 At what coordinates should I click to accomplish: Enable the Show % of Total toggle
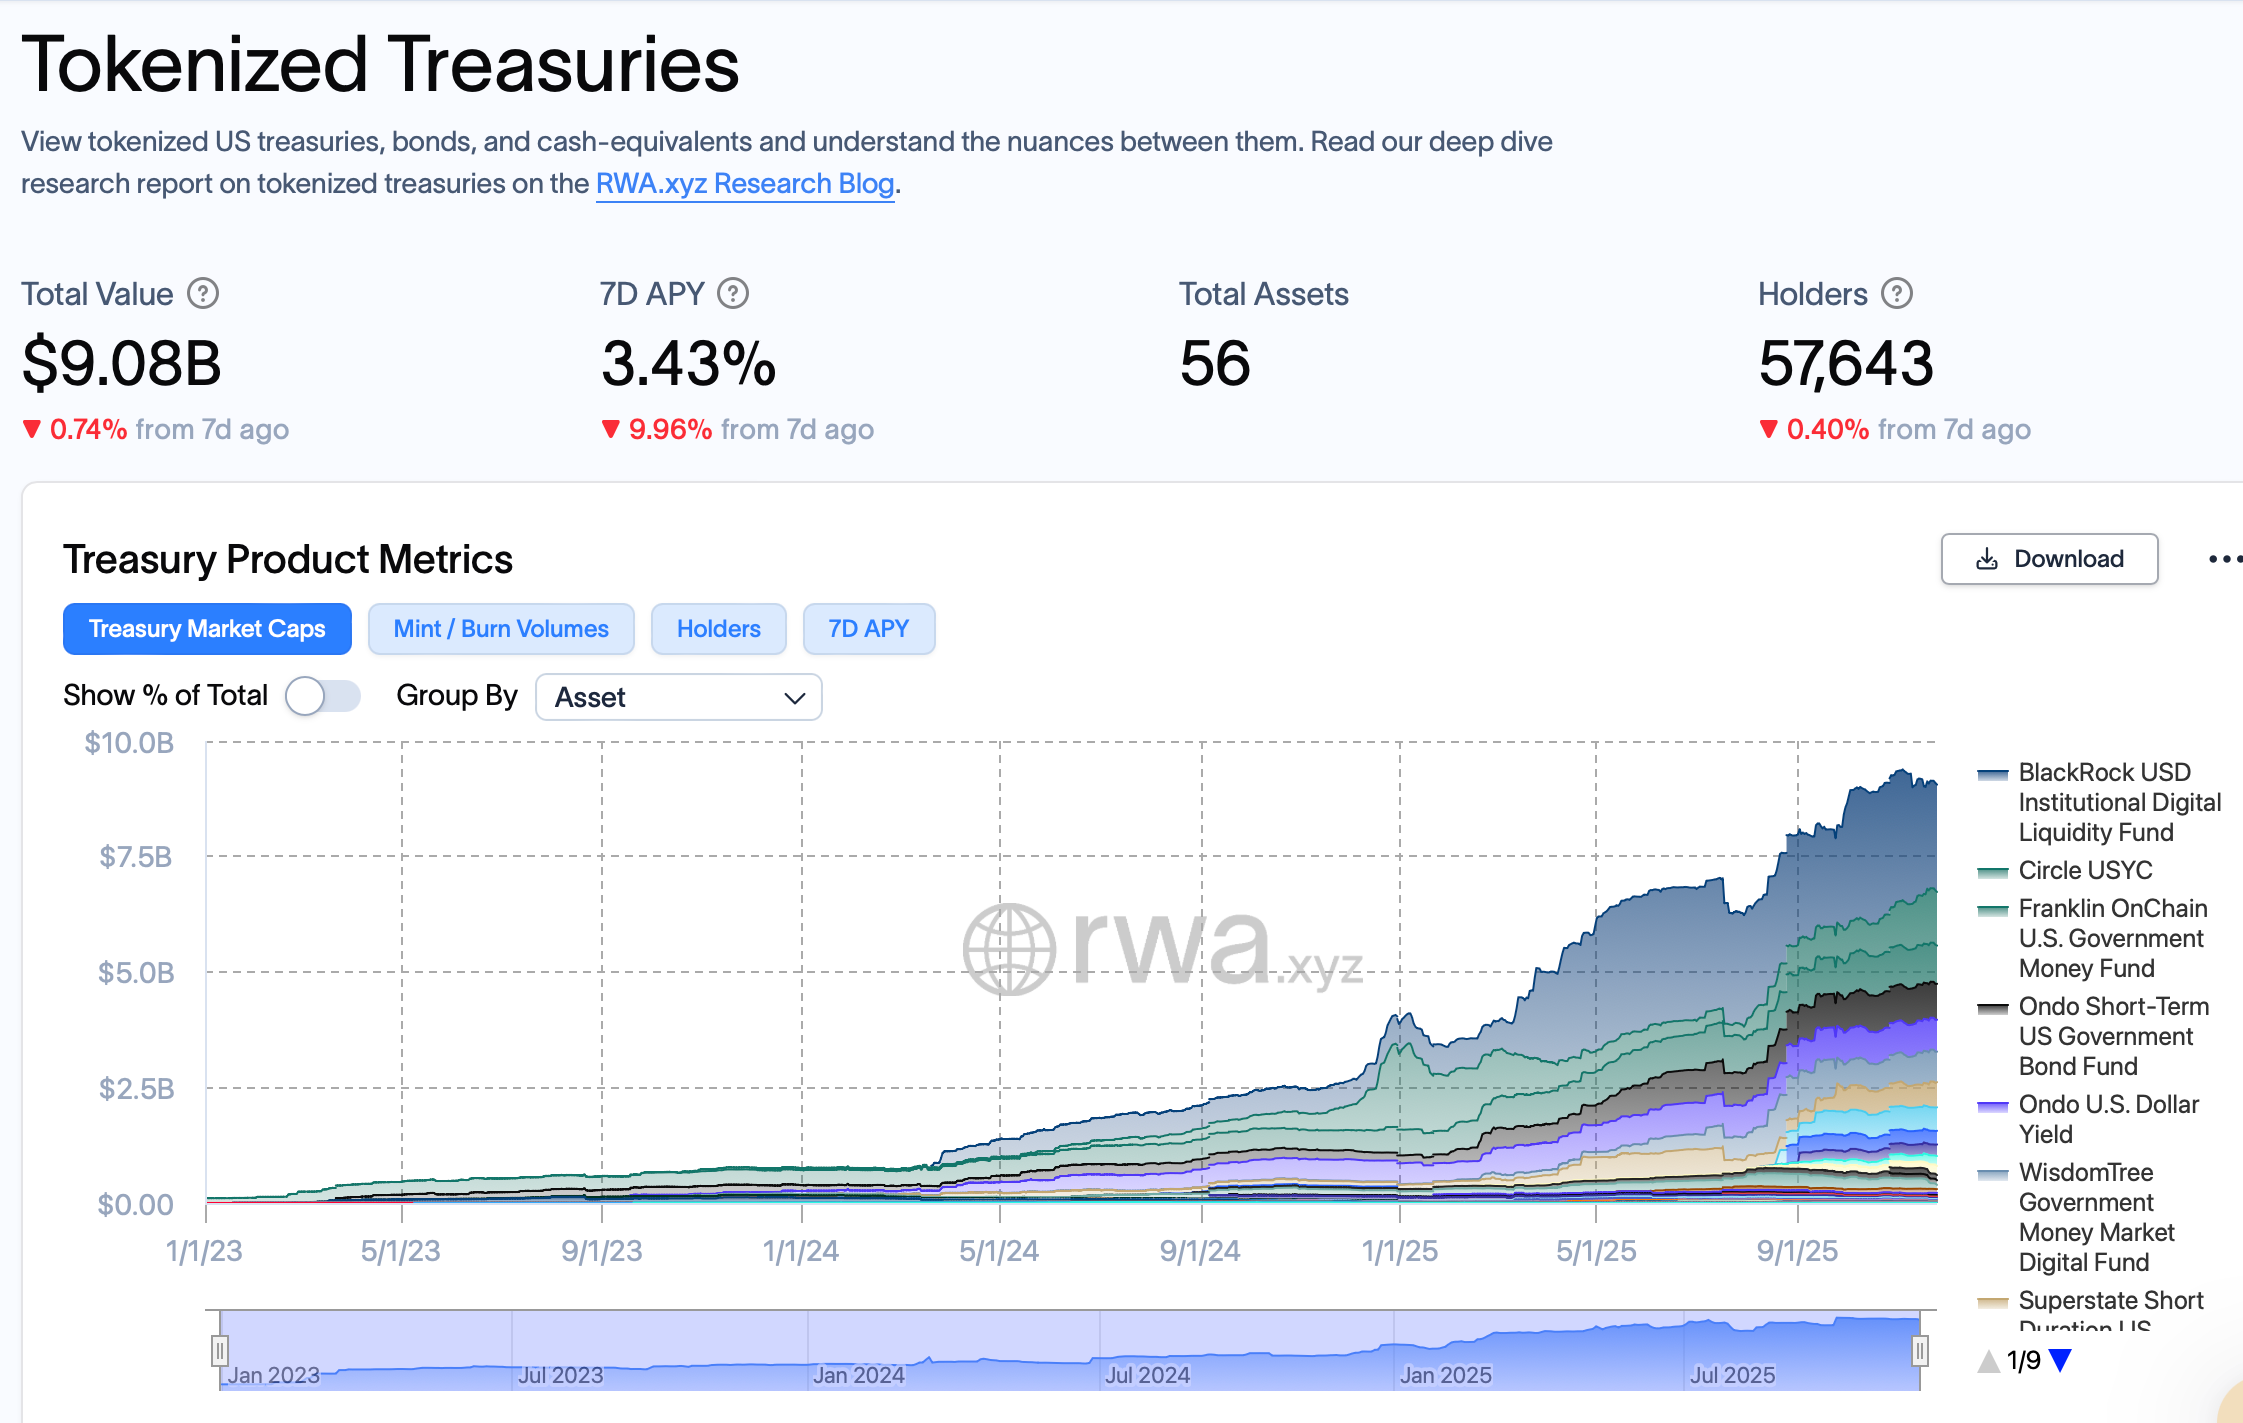click(x=322, y=696)
